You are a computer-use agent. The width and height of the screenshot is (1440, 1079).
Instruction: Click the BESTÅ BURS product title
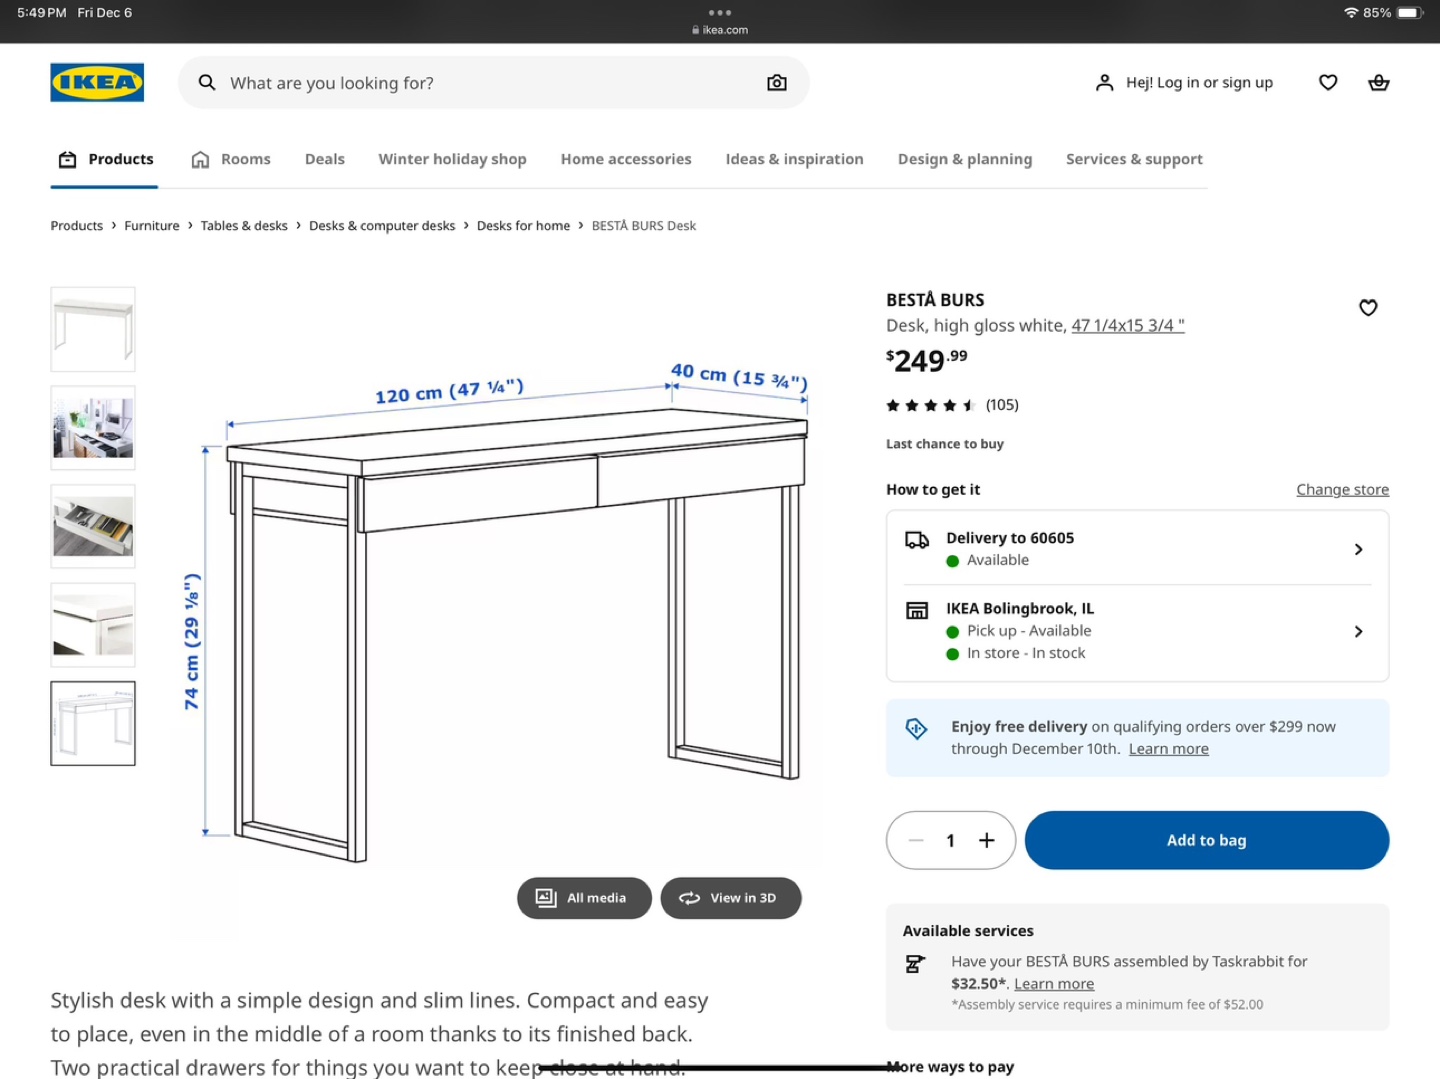tap(935, 300)
